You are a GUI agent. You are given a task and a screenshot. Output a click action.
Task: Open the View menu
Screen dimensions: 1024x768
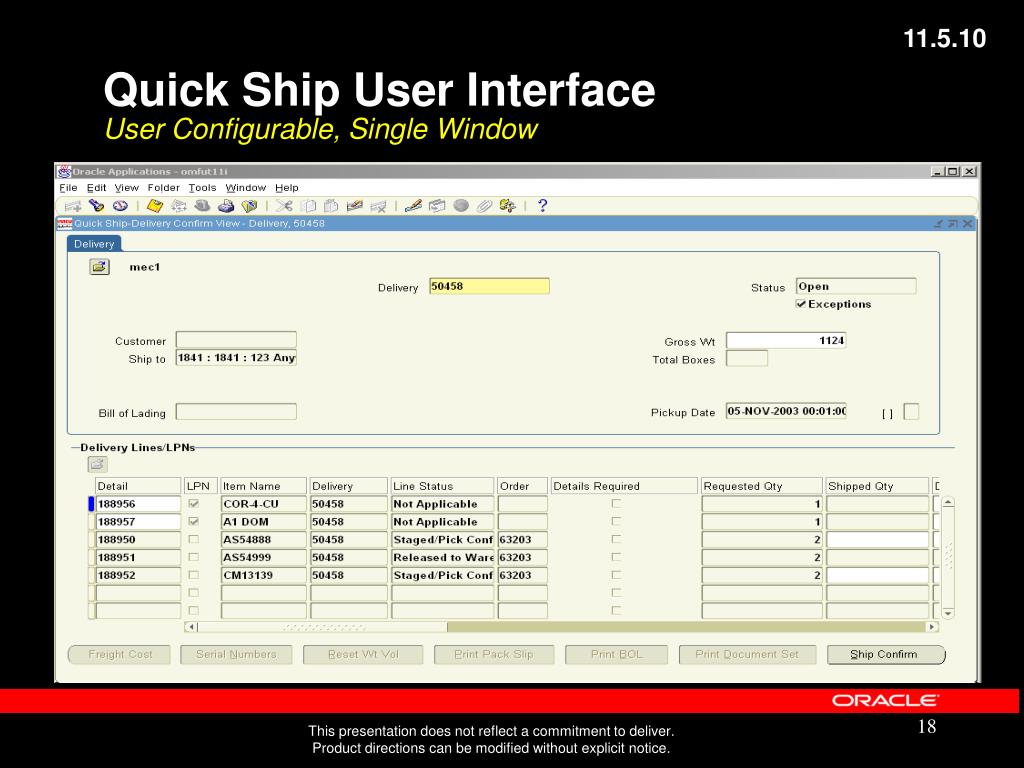coord(127,188)
